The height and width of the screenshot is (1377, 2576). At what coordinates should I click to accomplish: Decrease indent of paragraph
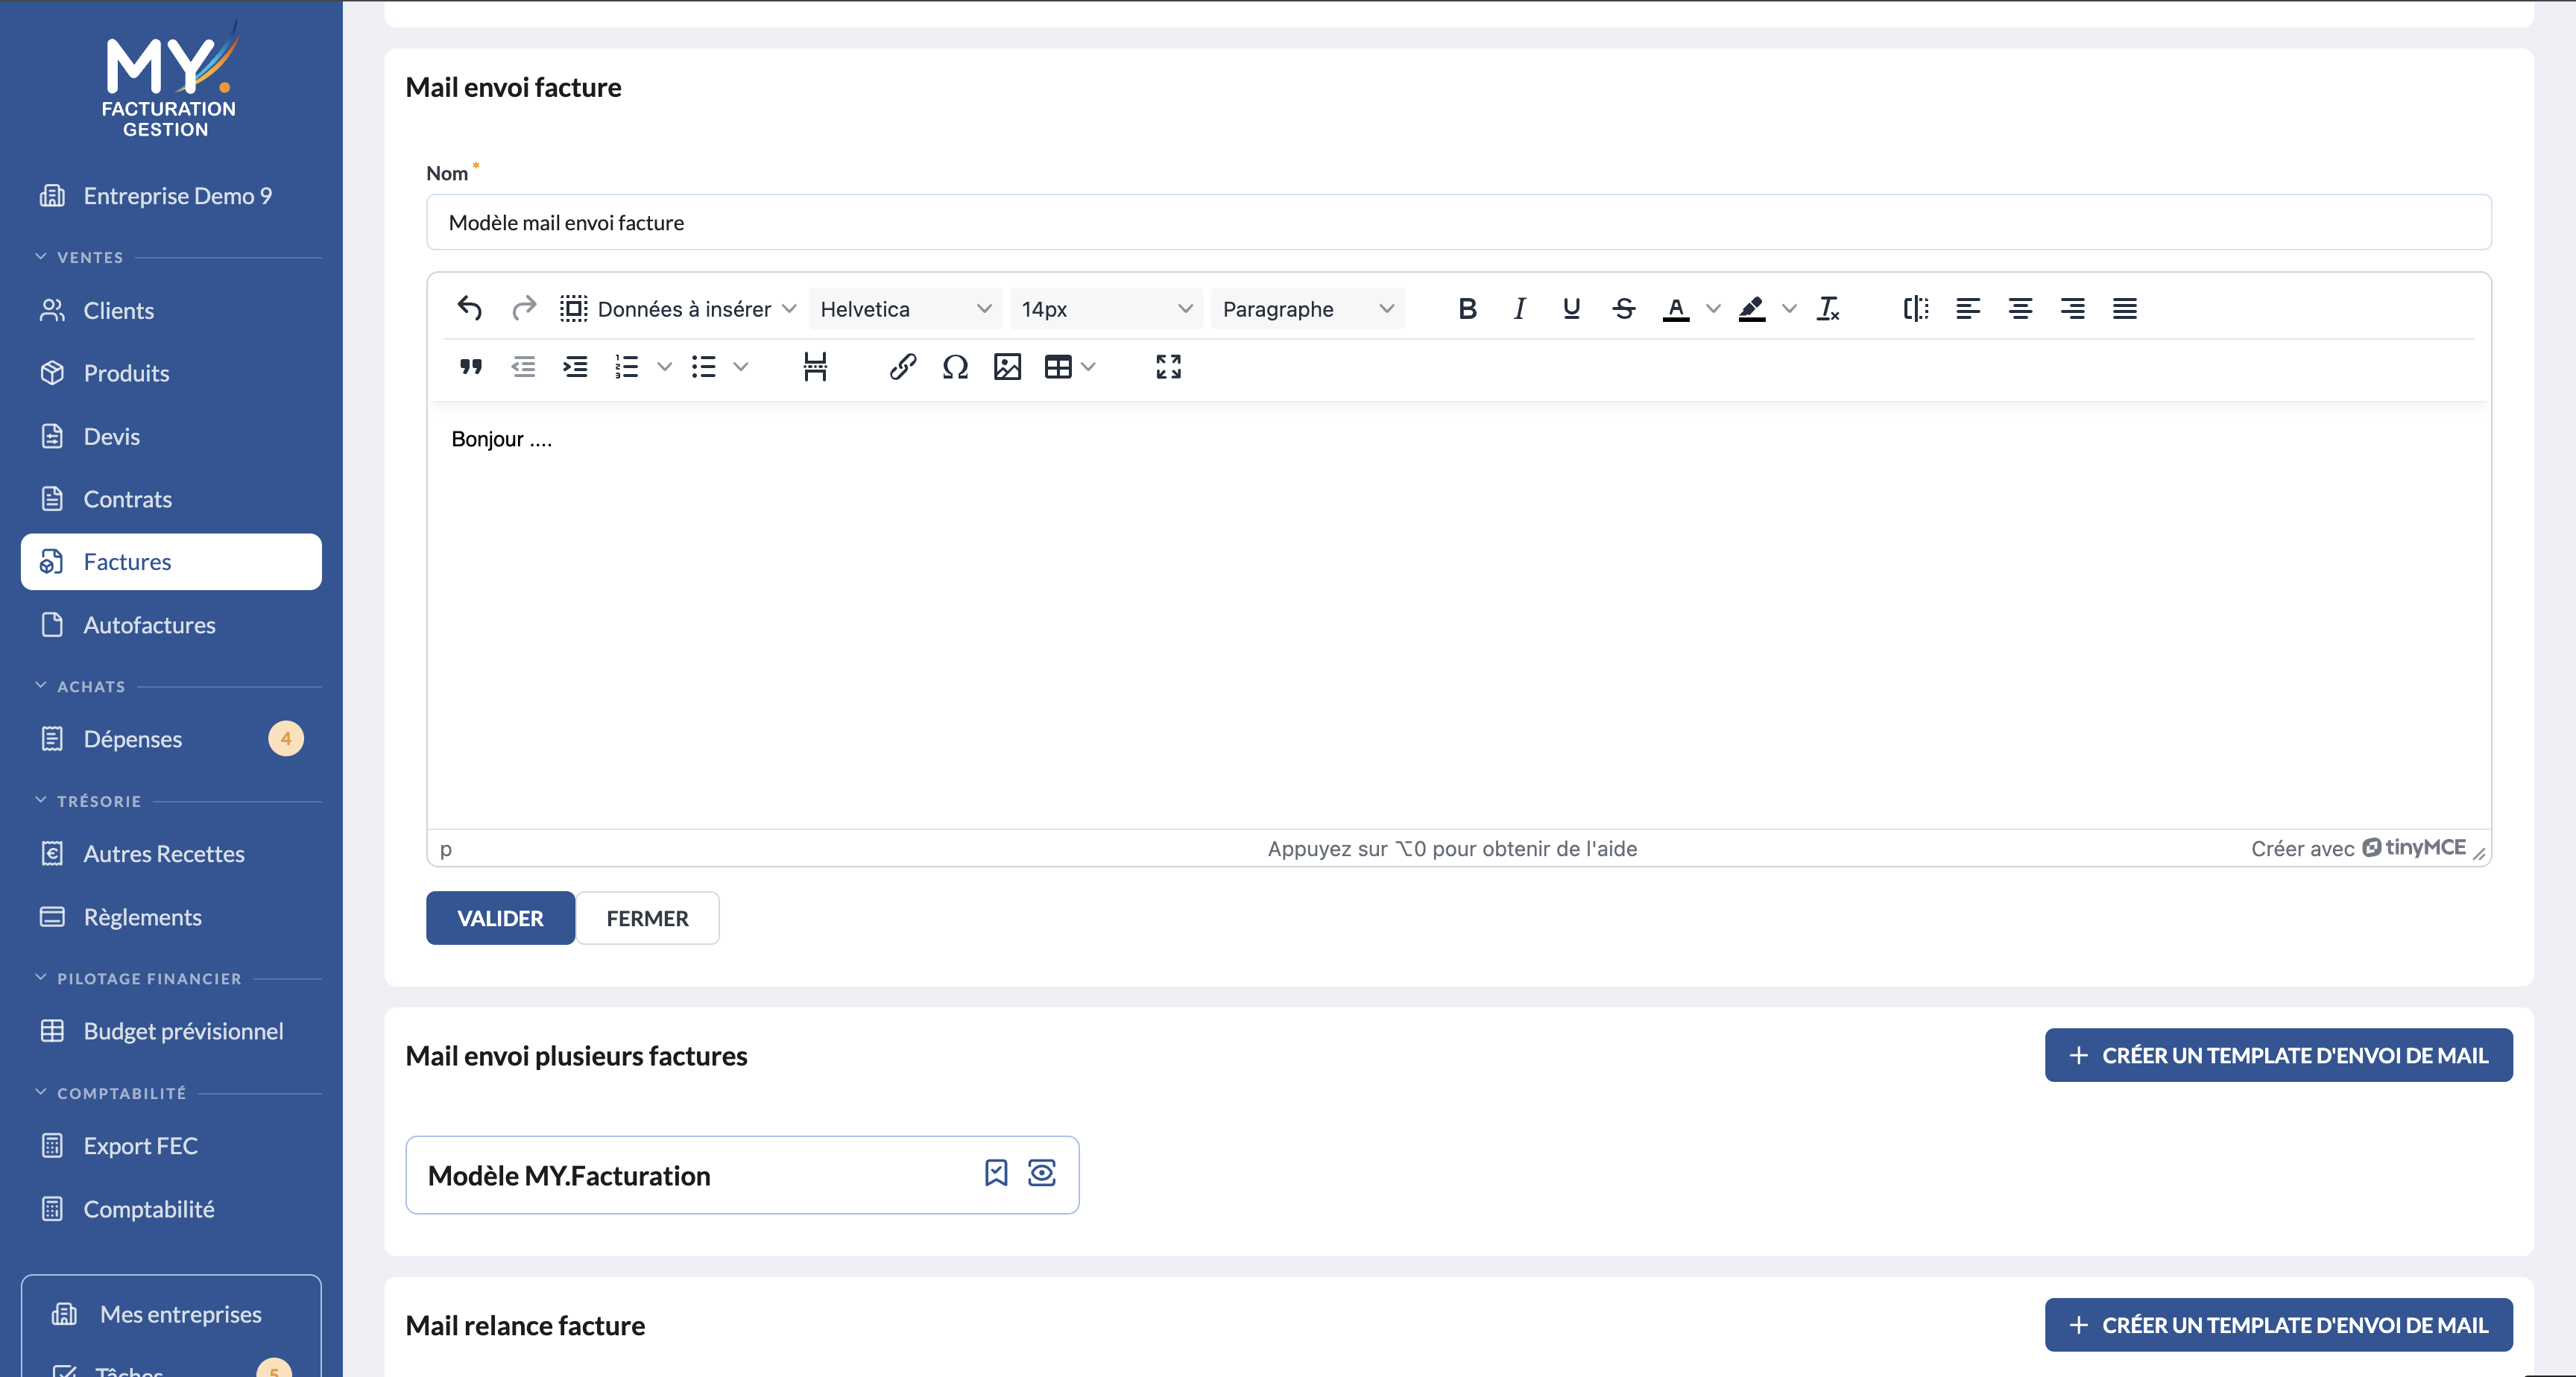(x=523, y=367)
